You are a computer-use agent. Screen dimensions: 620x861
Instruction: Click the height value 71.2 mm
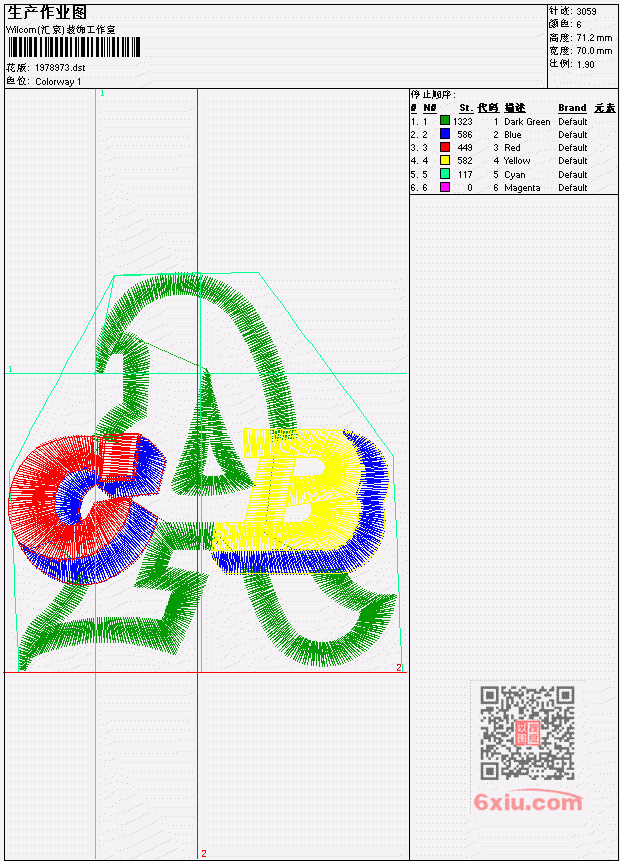click(594, 37)
